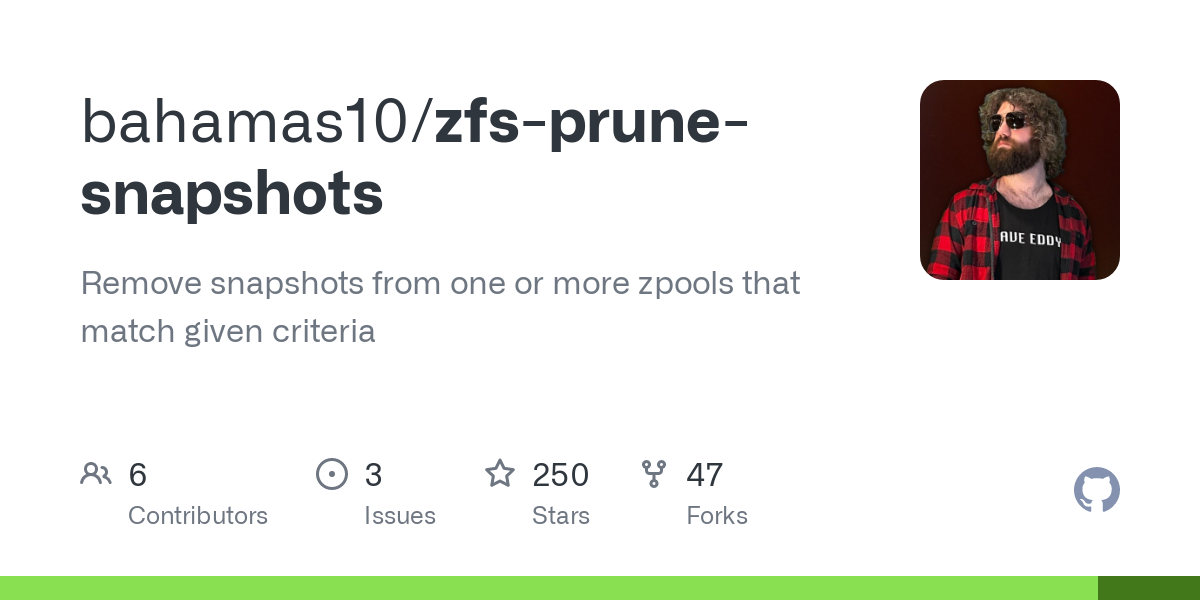The image size is (1200, 600).
Task: Click the Issues circle-dot icon
Action: (x=332, y=474)
